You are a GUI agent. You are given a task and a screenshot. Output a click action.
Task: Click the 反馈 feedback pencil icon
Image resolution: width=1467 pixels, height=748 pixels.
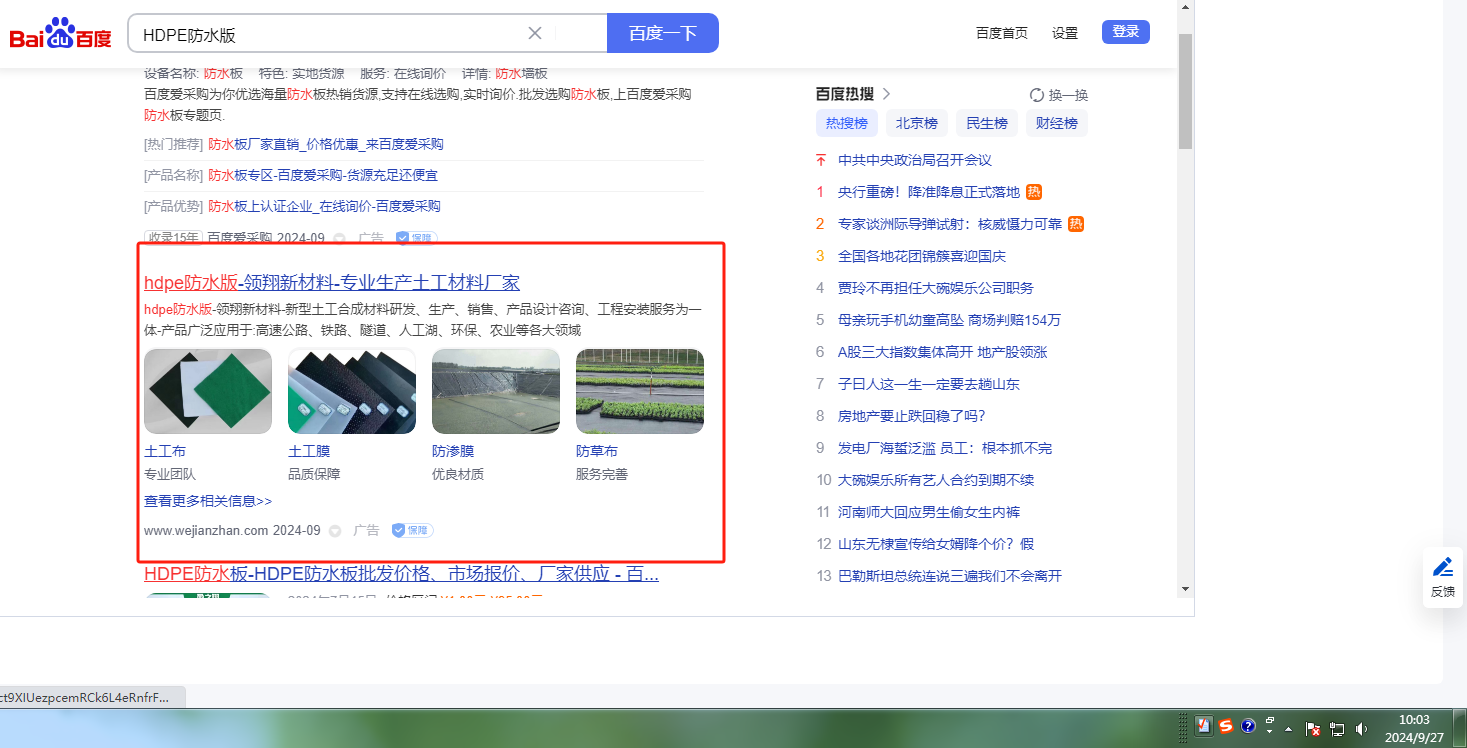(1442, 568)
